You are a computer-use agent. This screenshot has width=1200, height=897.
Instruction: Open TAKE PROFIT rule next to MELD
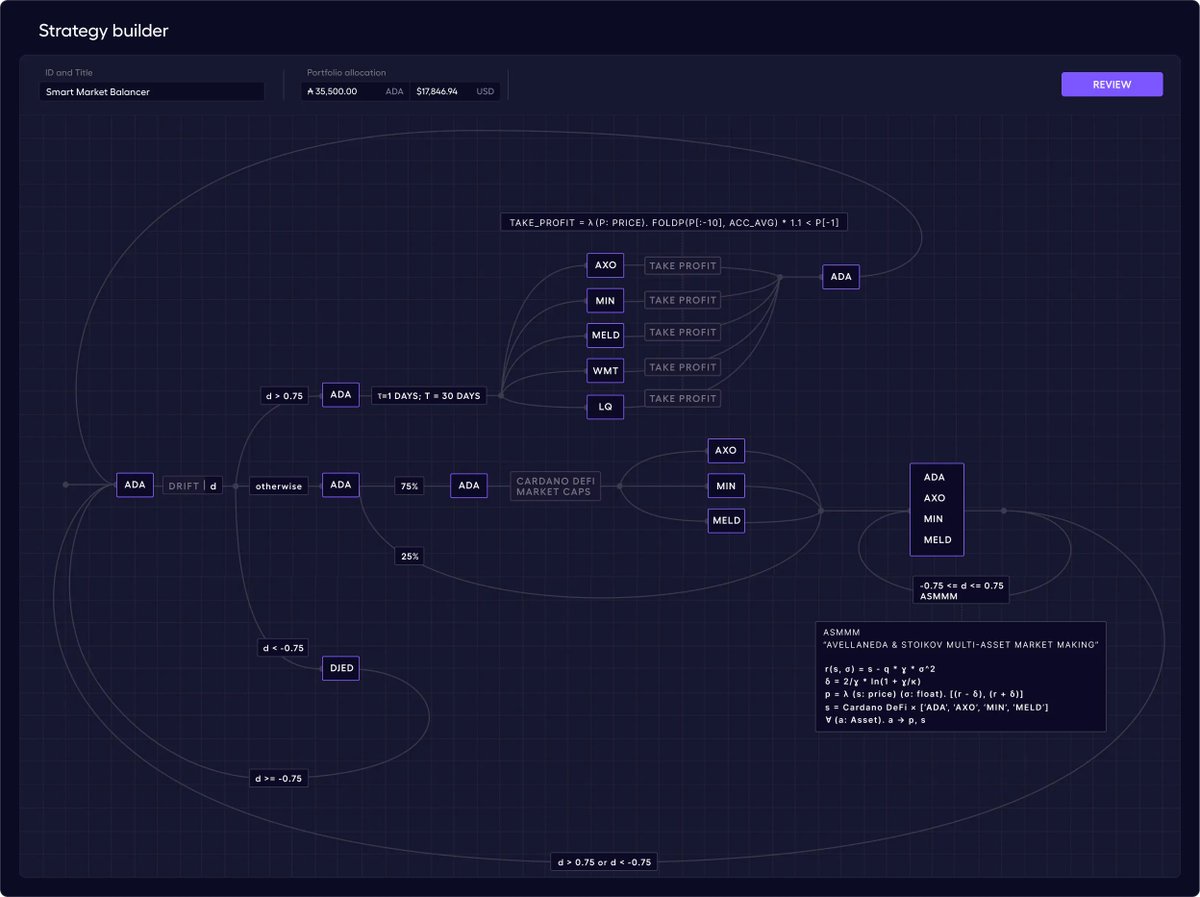[682, 332]
